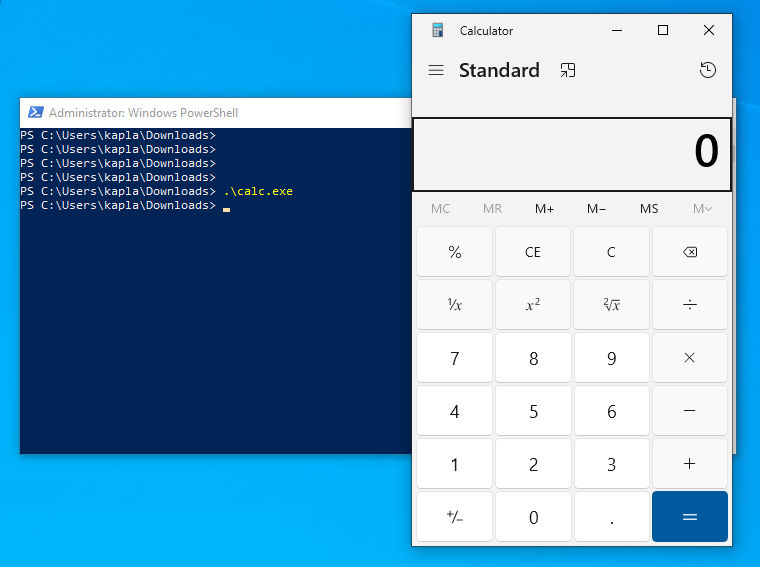Click the Standard mode heading

pyautogui.click(x=499, y=70)
